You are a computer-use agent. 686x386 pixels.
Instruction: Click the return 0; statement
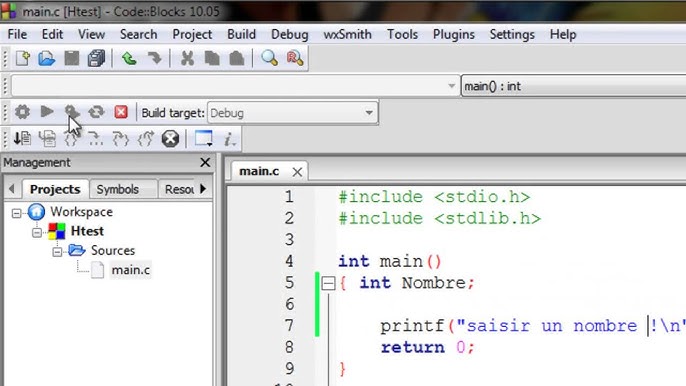[x=427, y=347]
